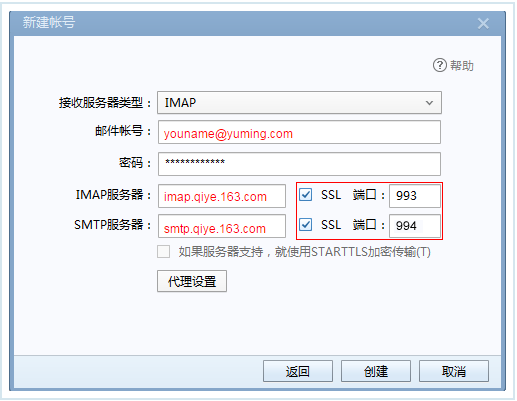Close the 新建帐号 dialog with X

[483, 24]
